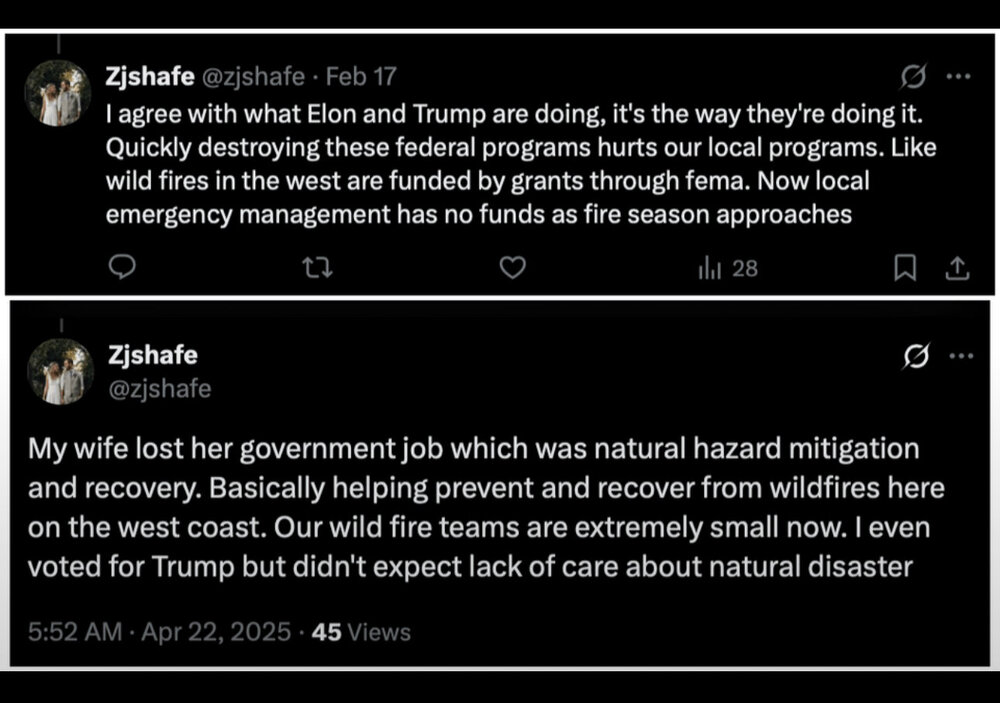
Task: Click the Grok icon on the Feb 17 tweet
Action: pyautogui.click(x=913, y=77)
